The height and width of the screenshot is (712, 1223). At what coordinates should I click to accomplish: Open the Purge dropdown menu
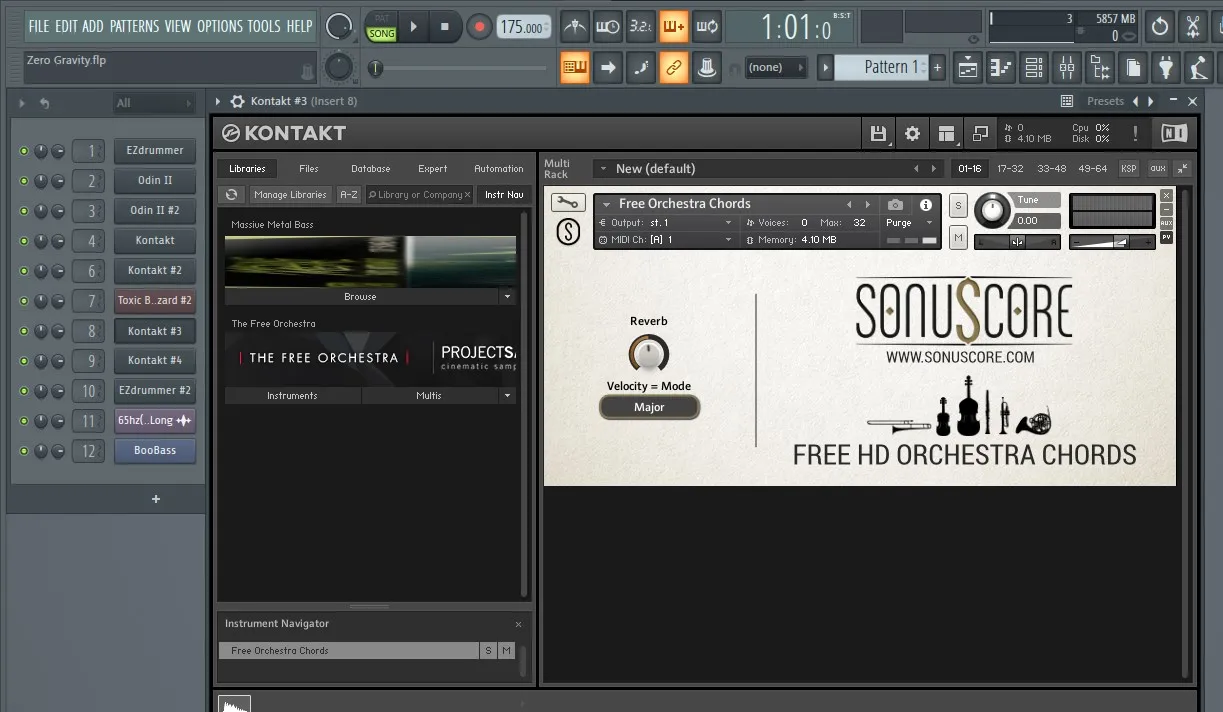pyautogui.click(x=910, y=223)
